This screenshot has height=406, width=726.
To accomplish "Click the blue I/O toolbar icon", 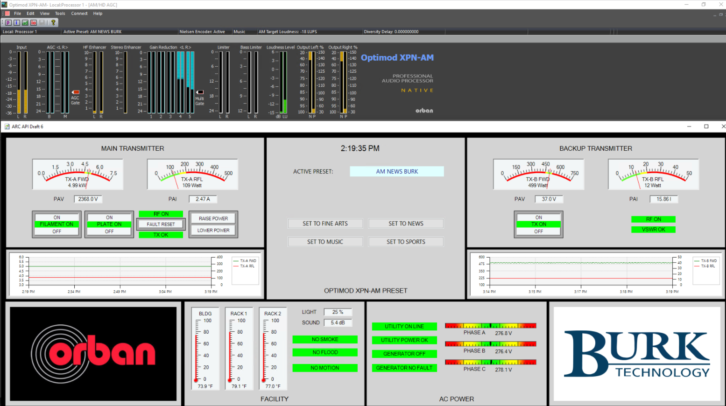I will tap(17, 22).
